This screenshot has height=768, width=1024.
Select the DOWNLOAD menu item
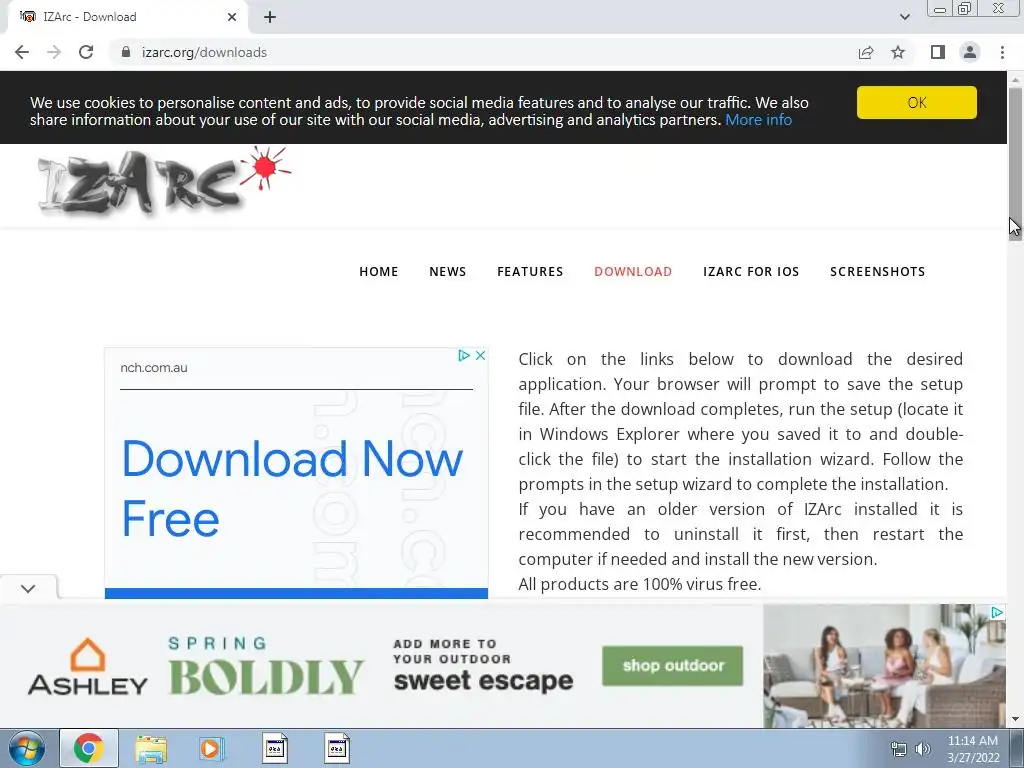[x=633, y=272]
